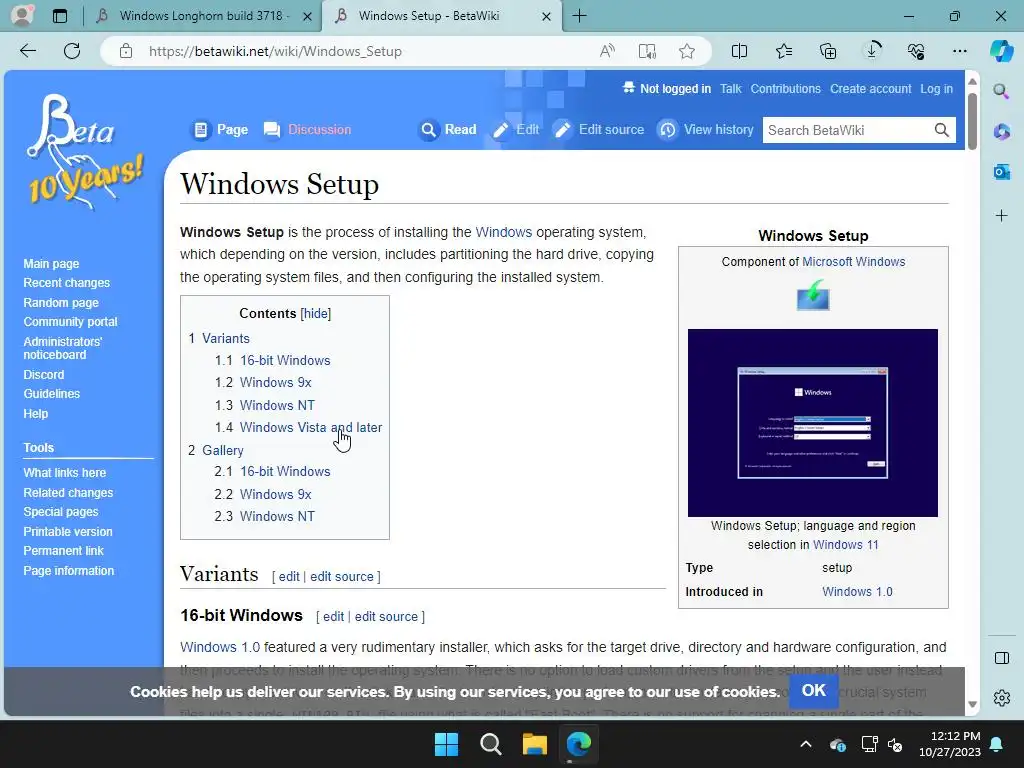Toggle the sidebar visibility icon
This screenshot has width=1024, height=768.
pyautogui.click(x=1002, y=658)
